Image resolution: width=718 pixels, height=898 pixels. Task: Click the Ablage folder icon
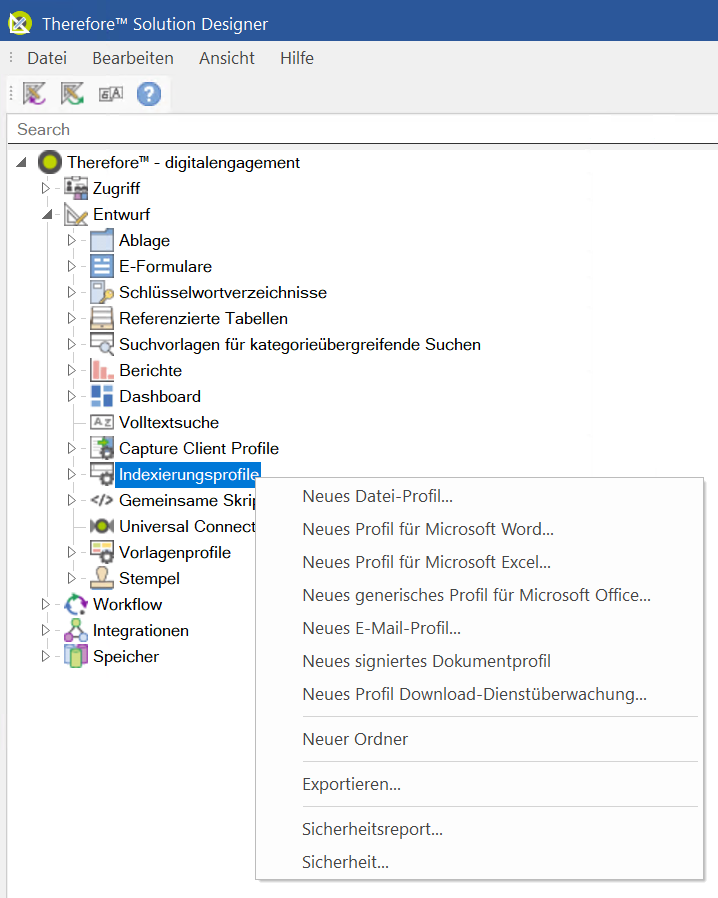point(102,240)
